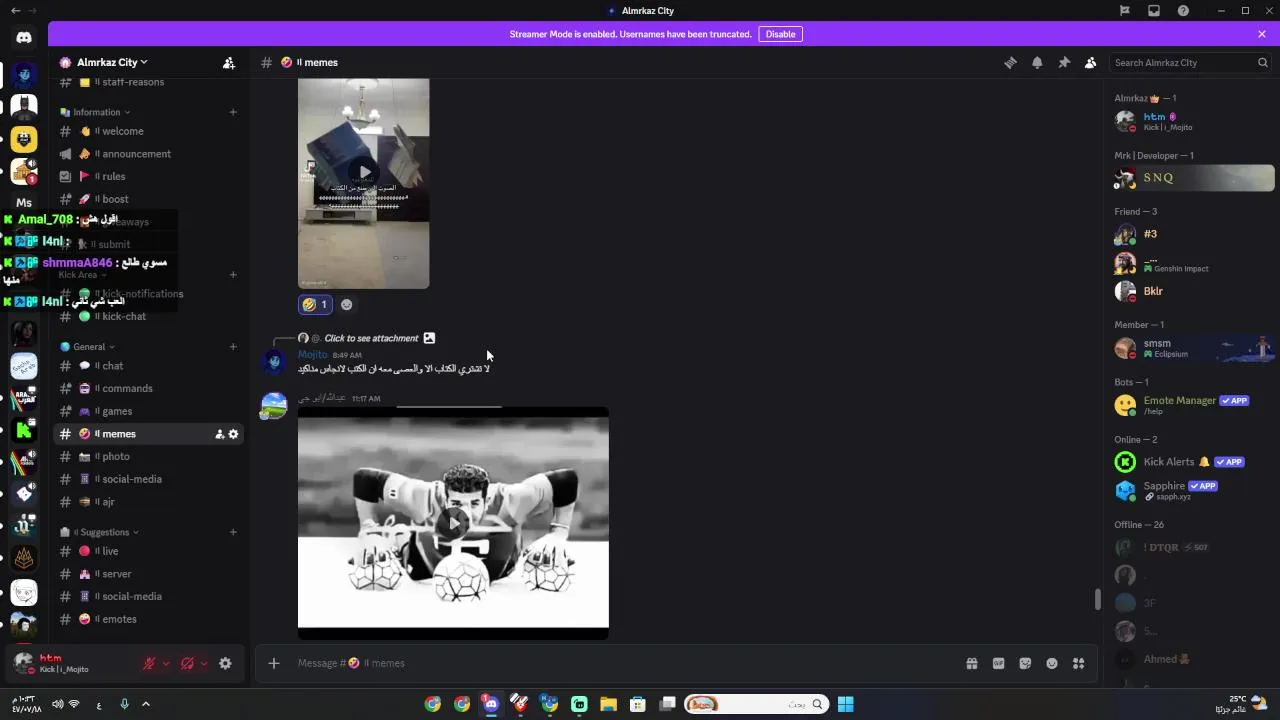
Task: Toggle the member list icon
Action: pyautogui.click(x=1090, y=62)
